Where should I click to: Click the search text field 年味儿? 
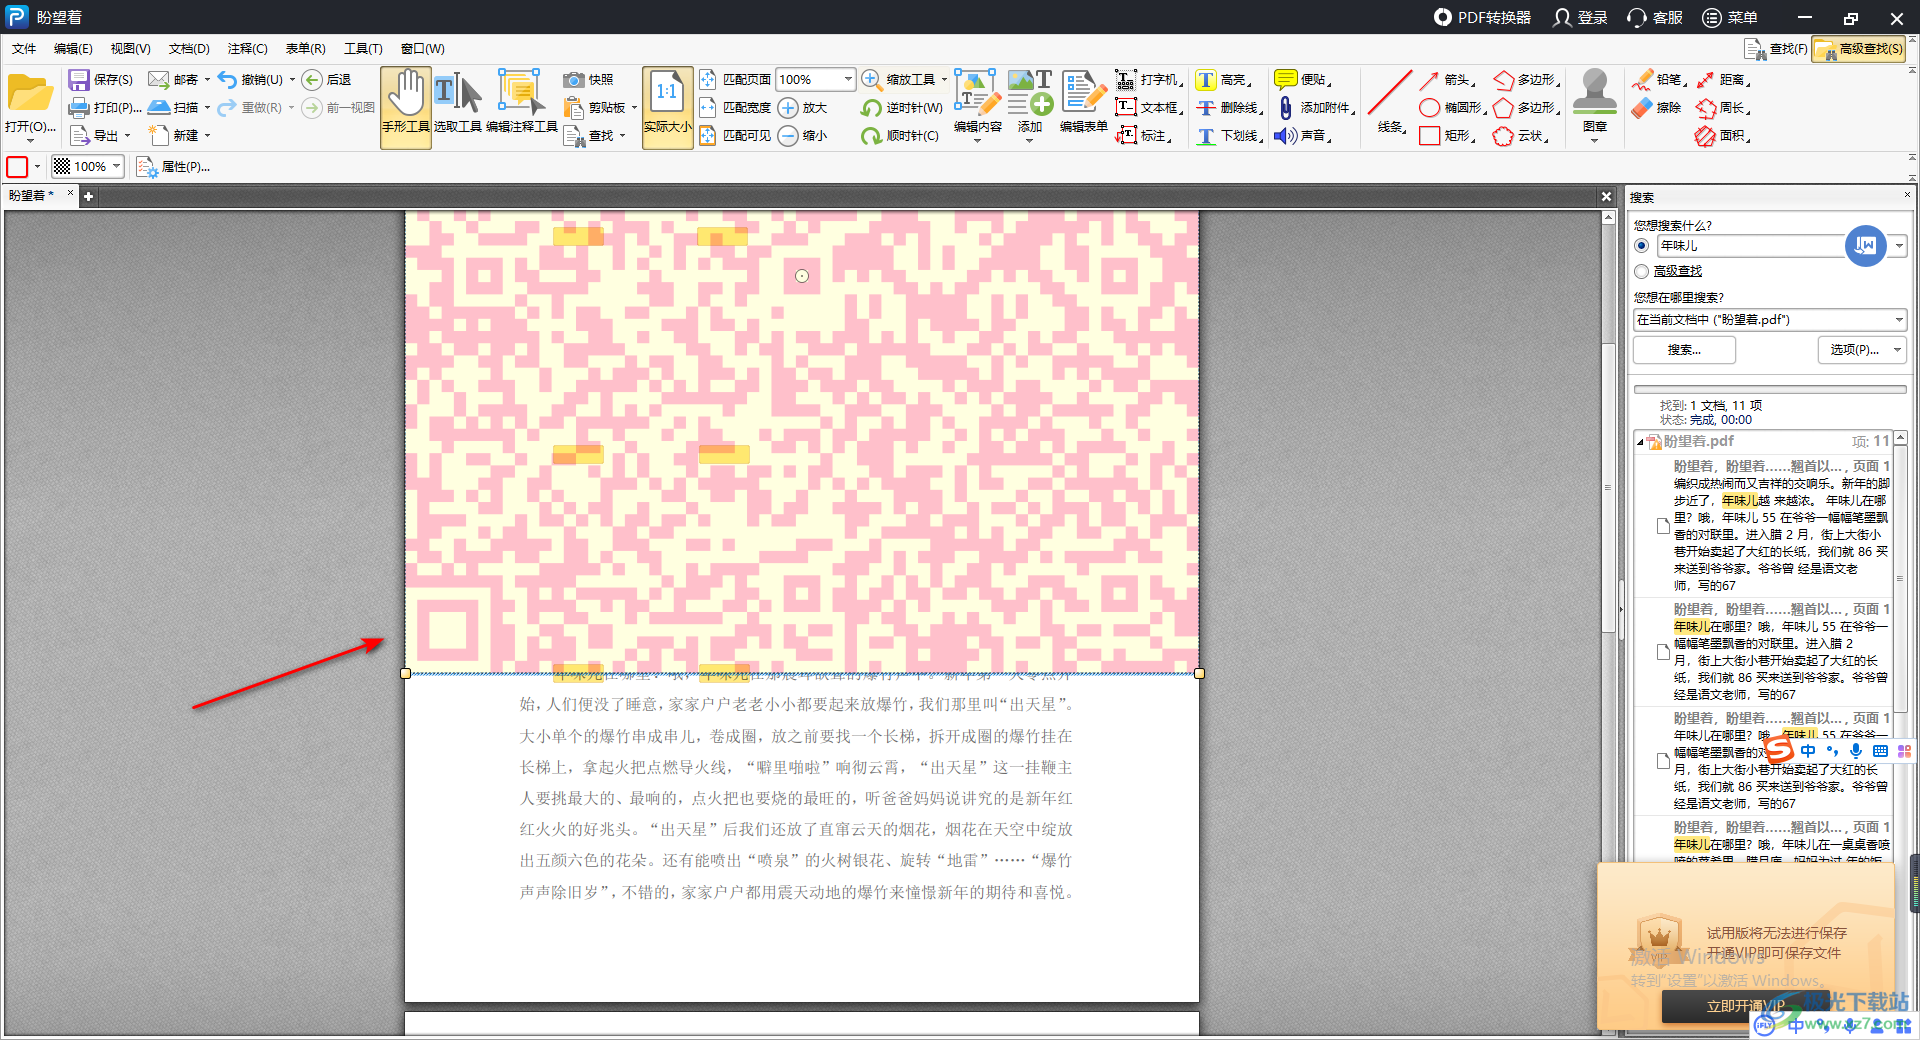pos(1750,245)
